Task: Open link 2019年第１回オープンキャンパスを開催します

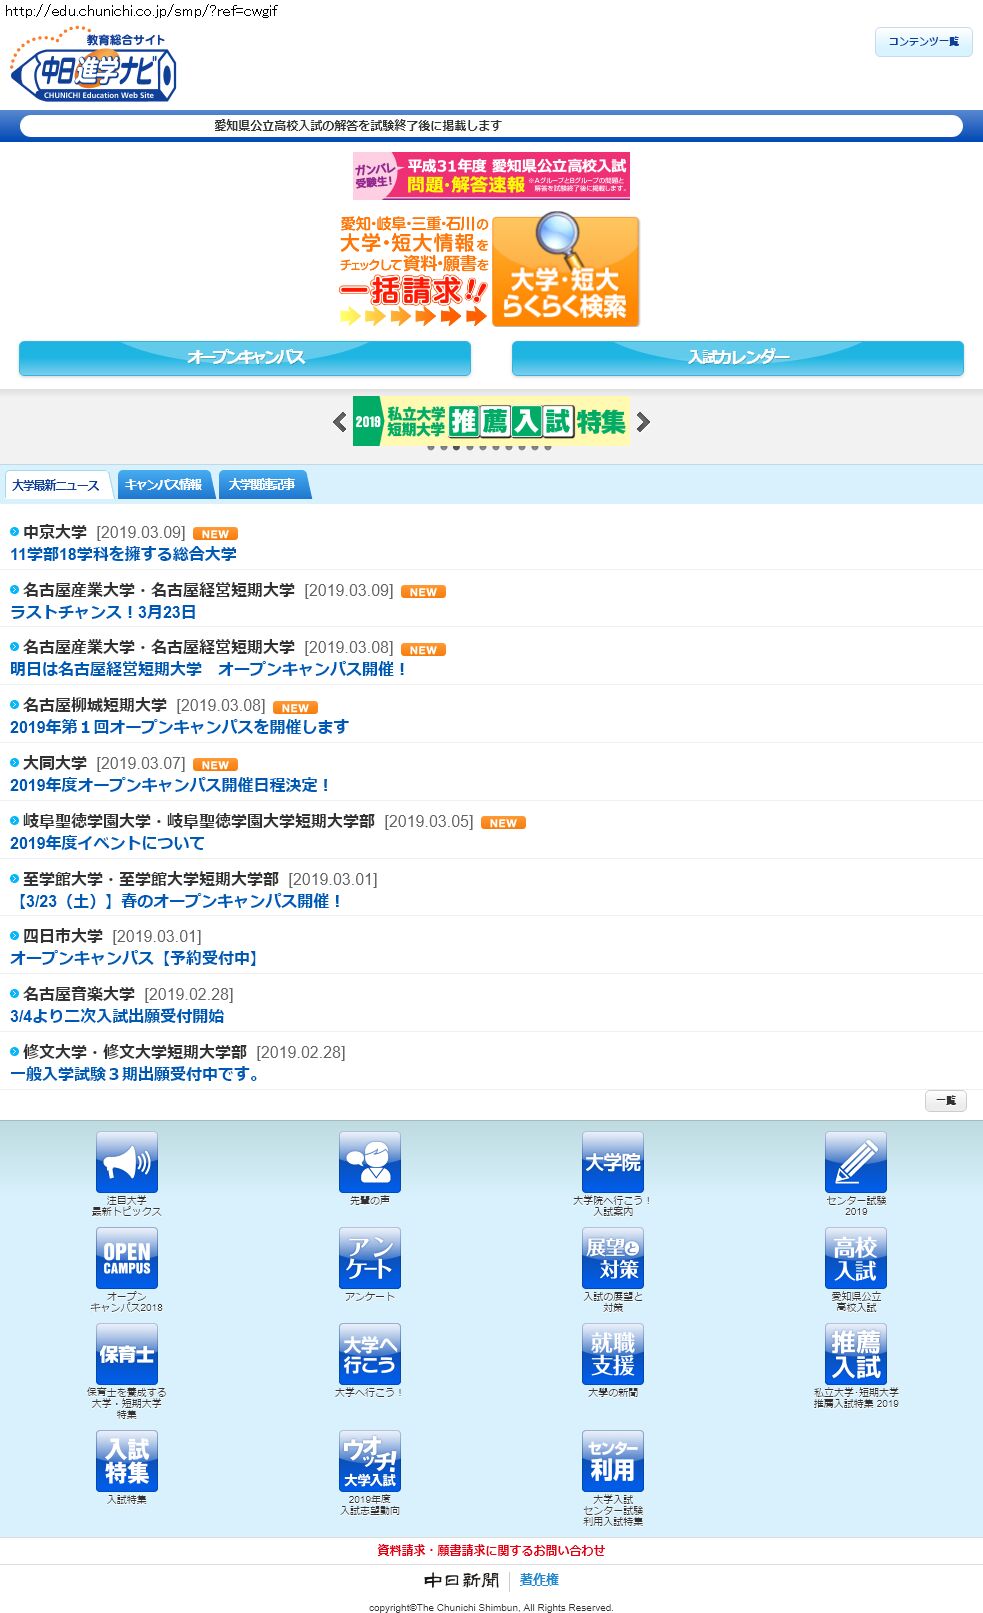Action: (x=179, y=727)
